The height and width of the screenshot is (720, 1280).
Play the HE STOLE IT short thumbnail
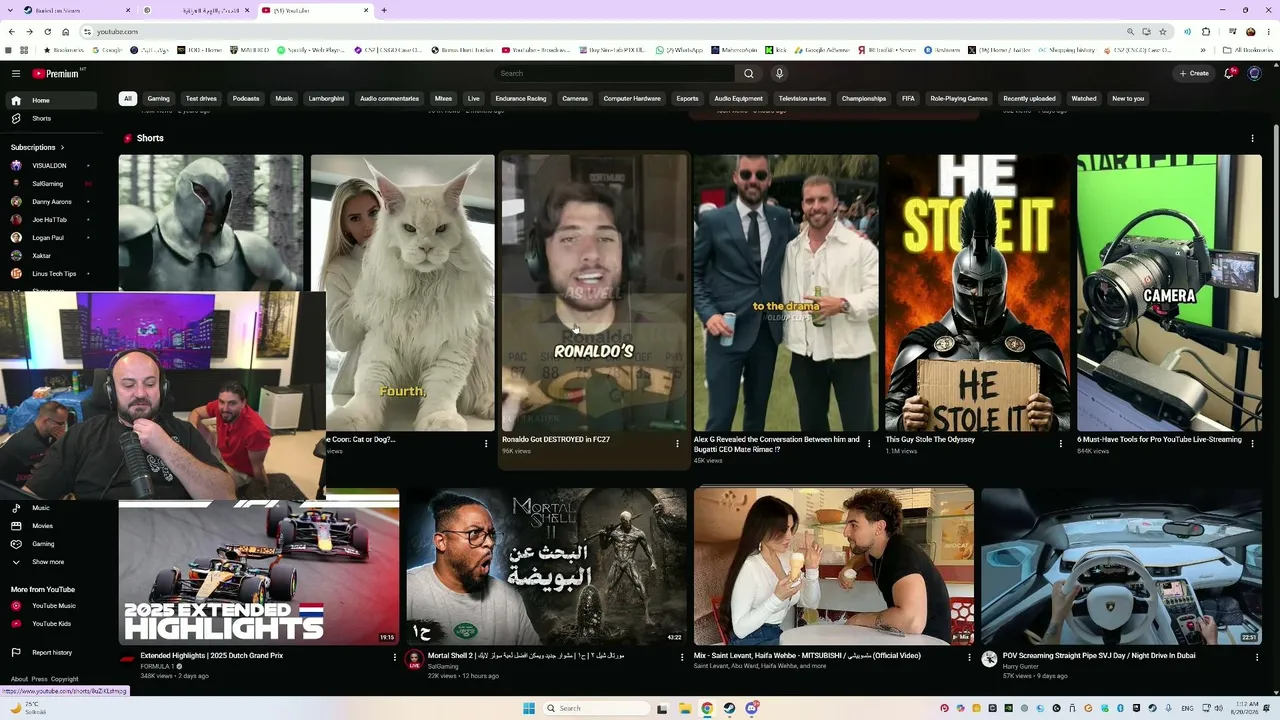click(977, 292)
